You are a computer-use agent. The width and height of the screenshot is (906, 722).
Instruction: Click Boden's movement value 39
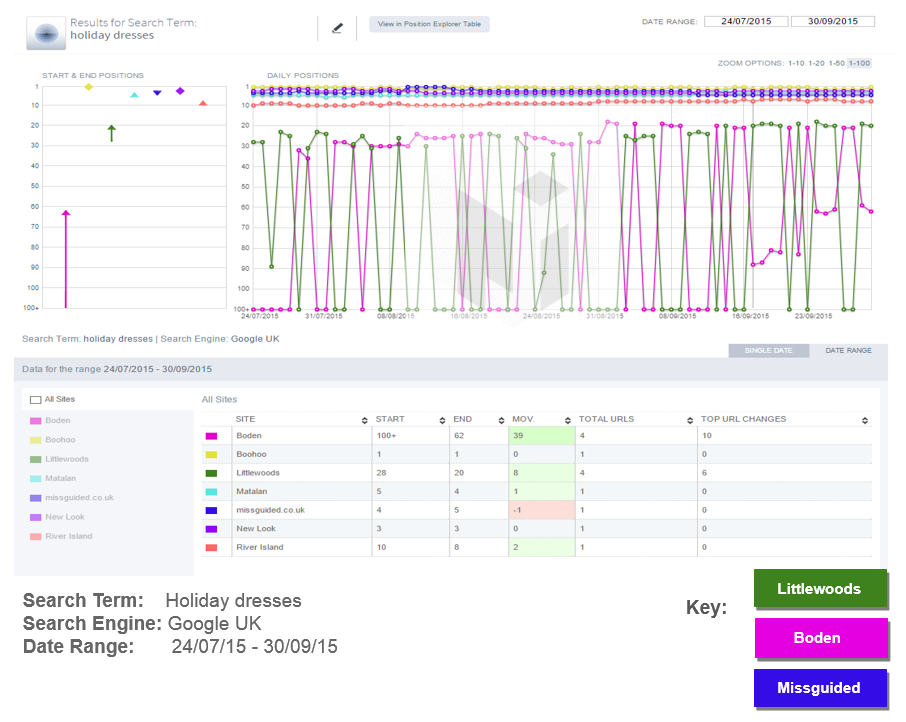[518, 436]
